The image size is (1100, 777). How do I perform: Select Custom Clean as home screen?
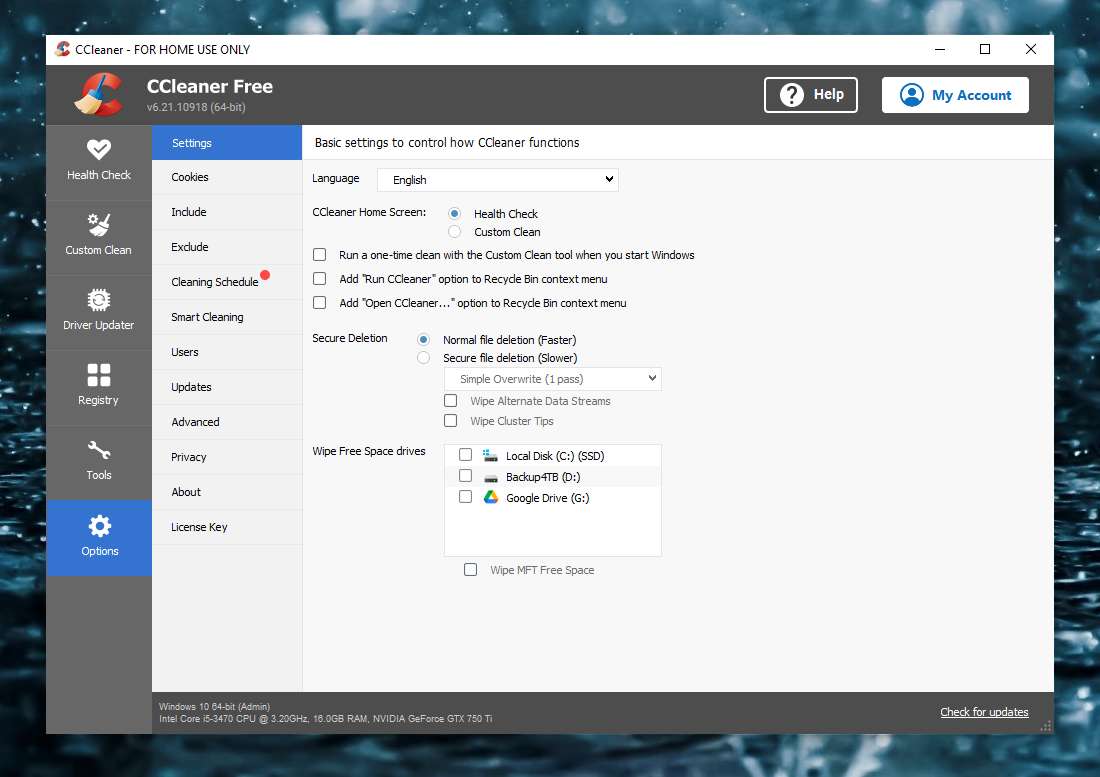(455, 231)
